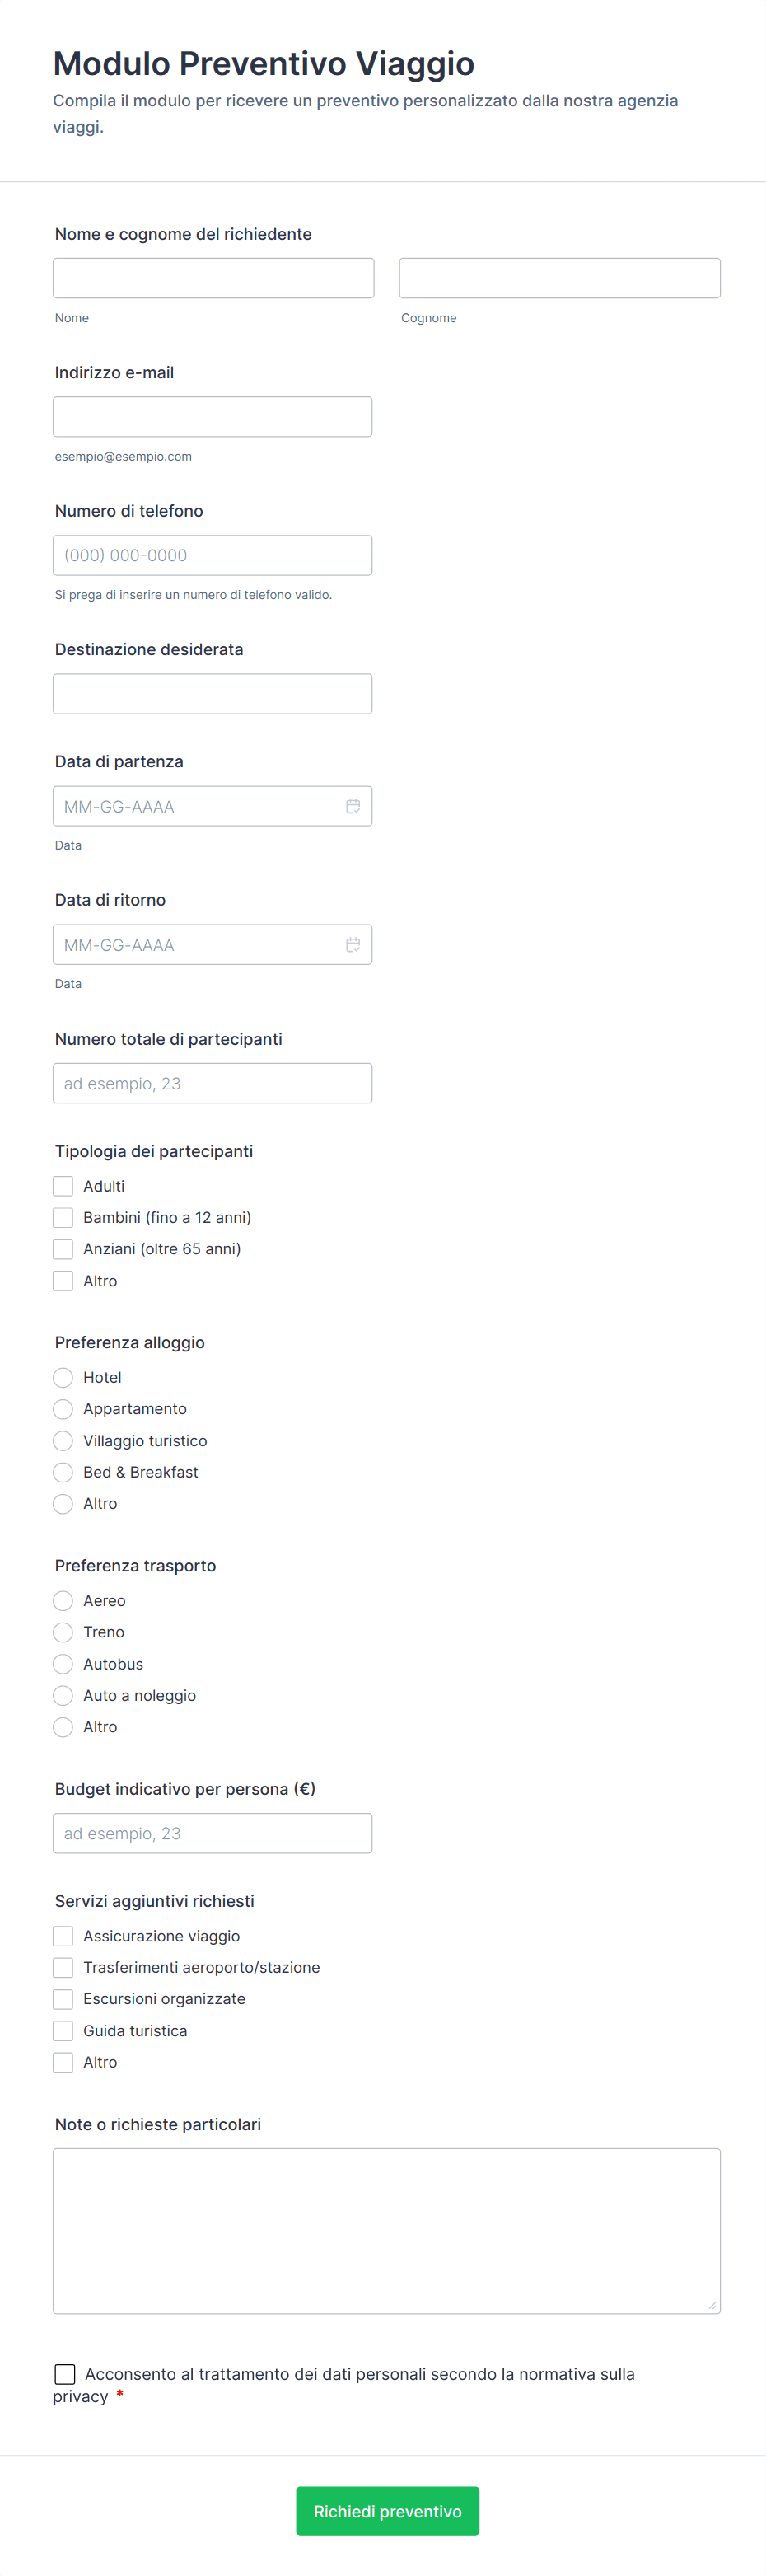Screen dimensions: 766x2576
Task: Open calendar icon for Data di ritorno
Action: [353, 944]
